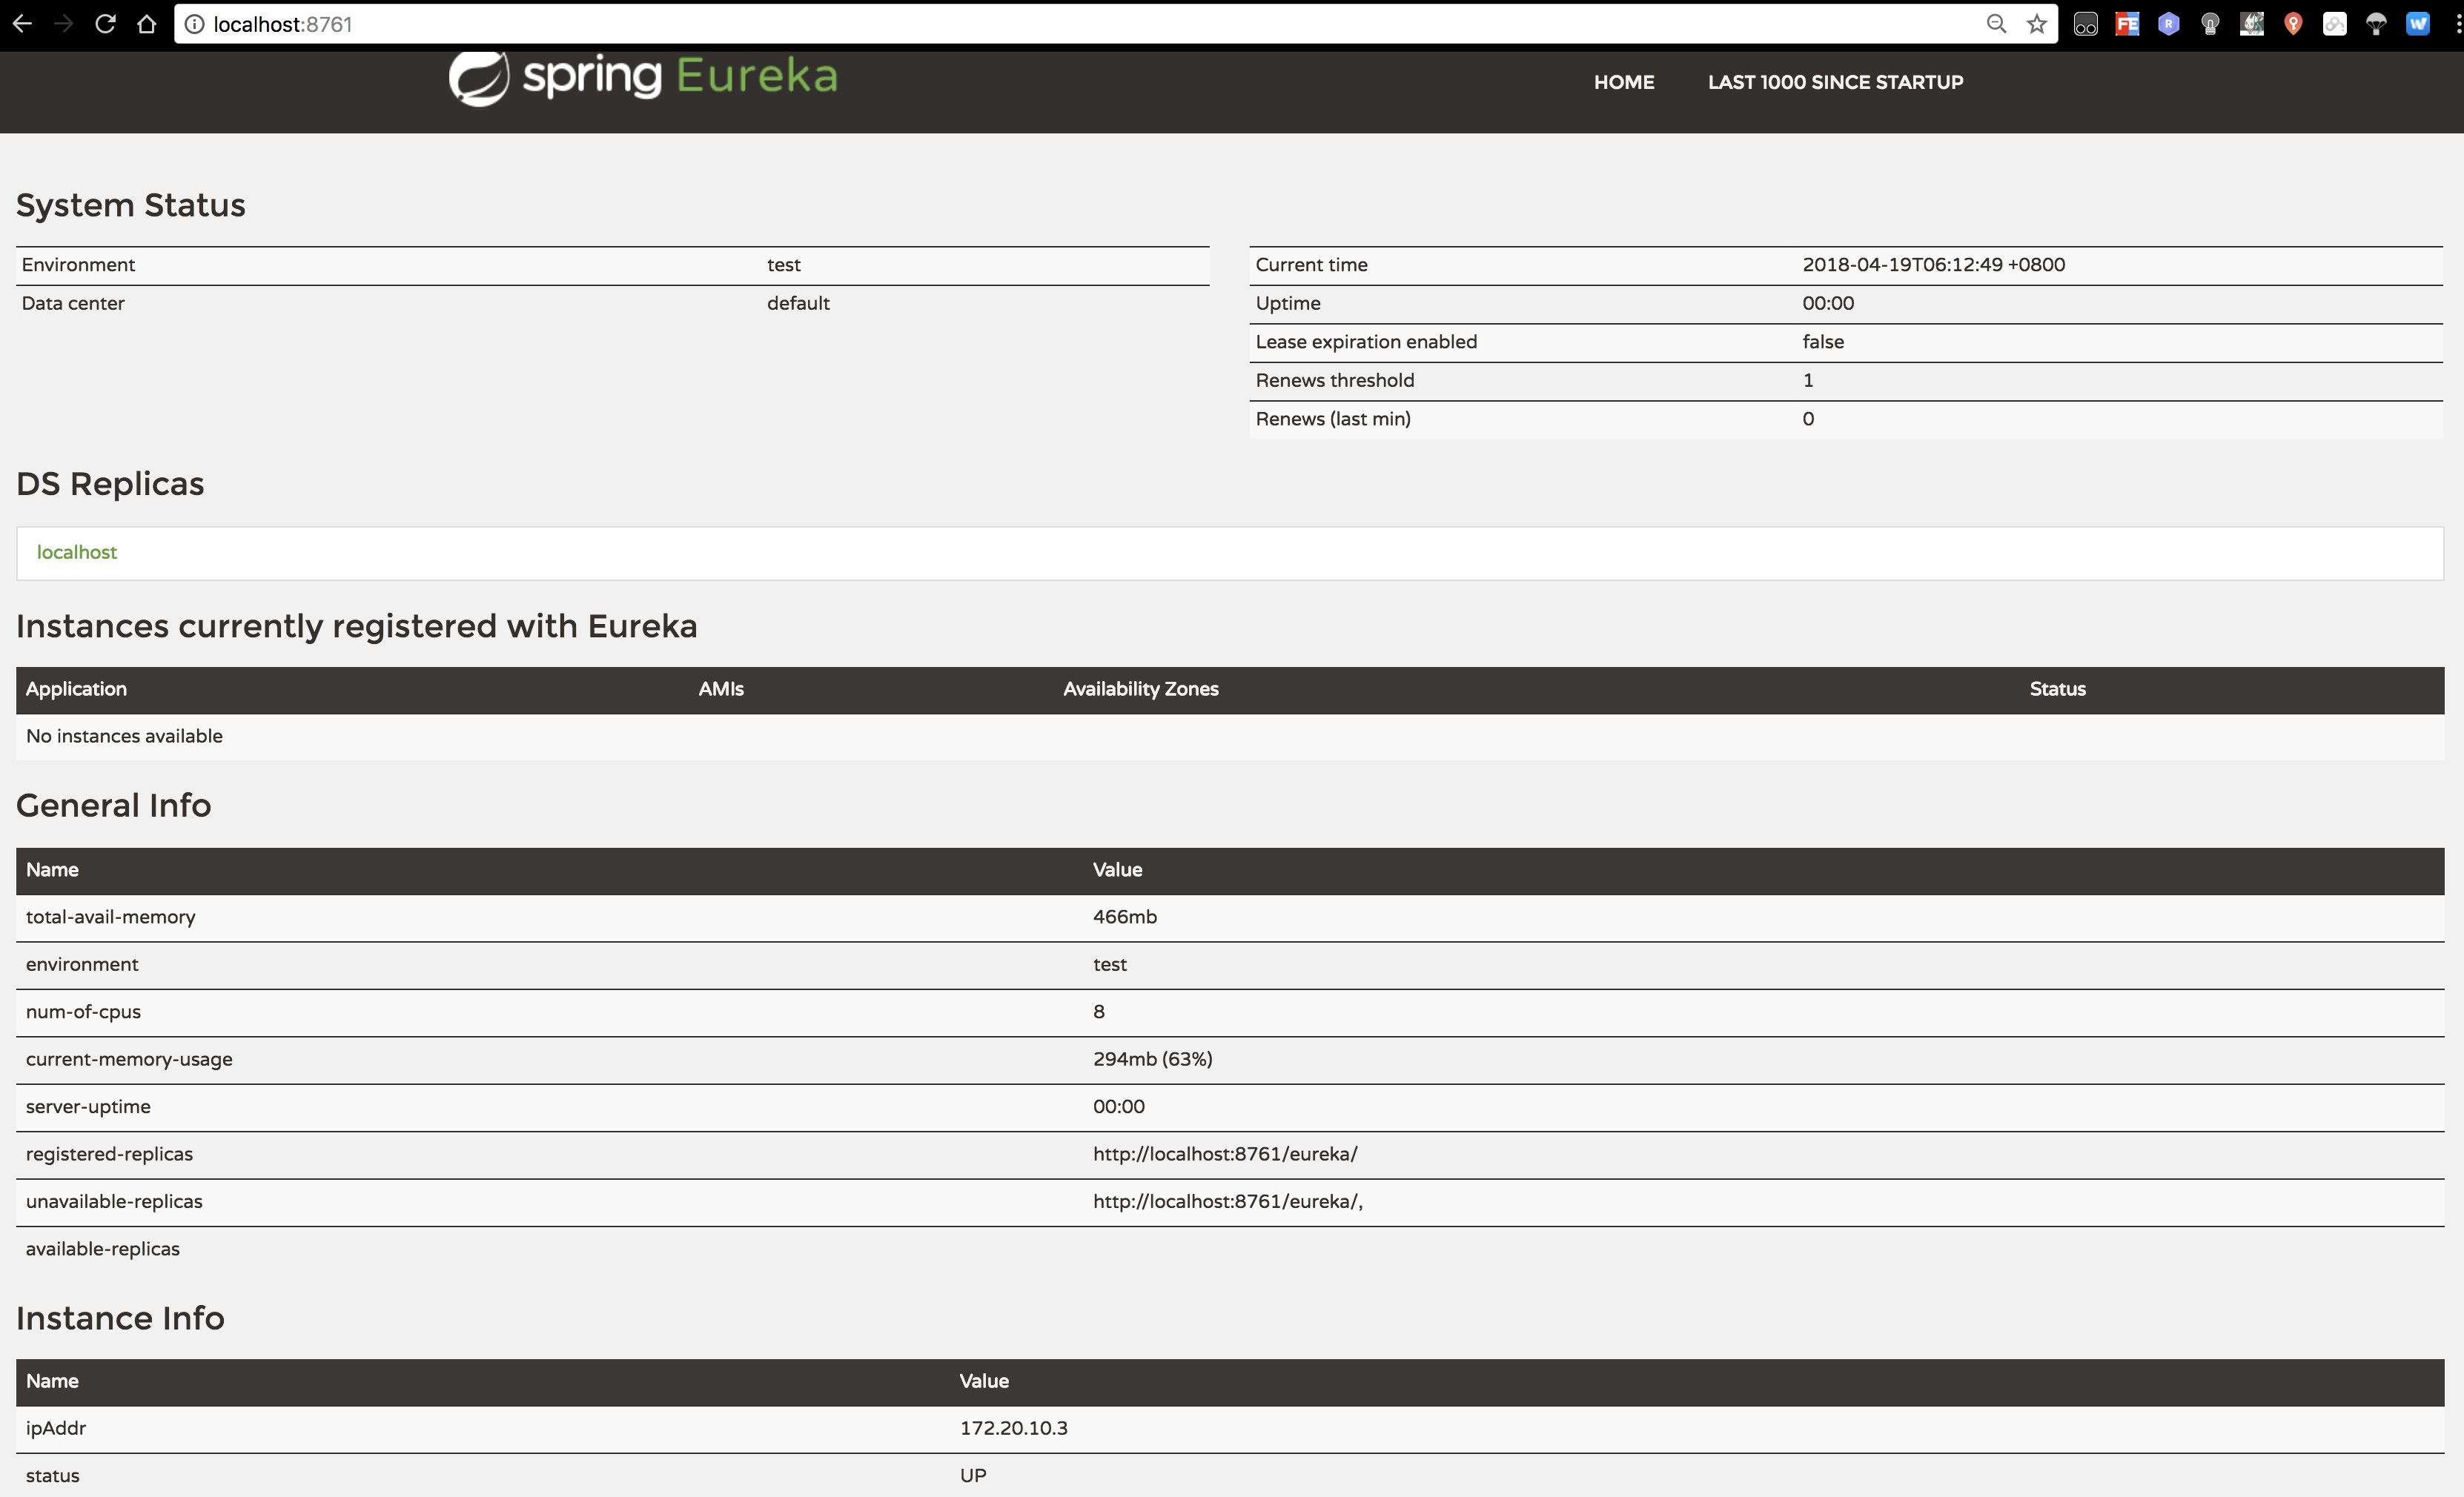Click the cat picture extension icon
Image resolution: width=2464 pixels, height=1497 pixels.
pyautogui.click(x=2252, y=24)
